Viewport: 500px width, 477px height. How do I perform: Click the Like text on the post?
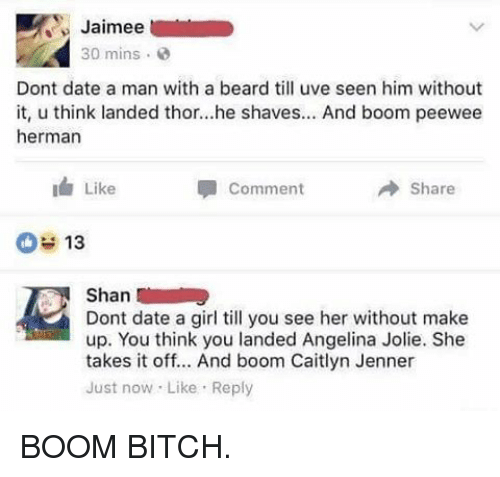[100, 189]
